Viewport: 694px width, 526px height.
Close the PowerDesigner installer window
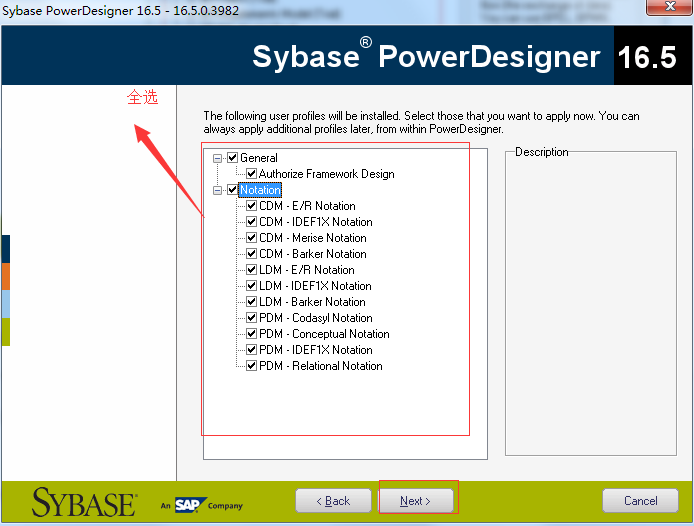[x=669, y=7]
